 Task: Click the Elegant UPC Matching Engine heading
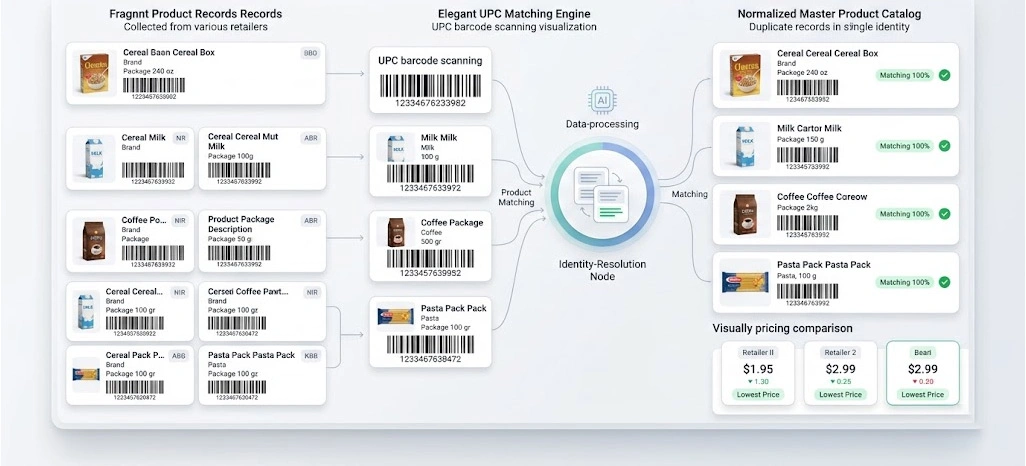pyautogui.click(x=514, y=13)
